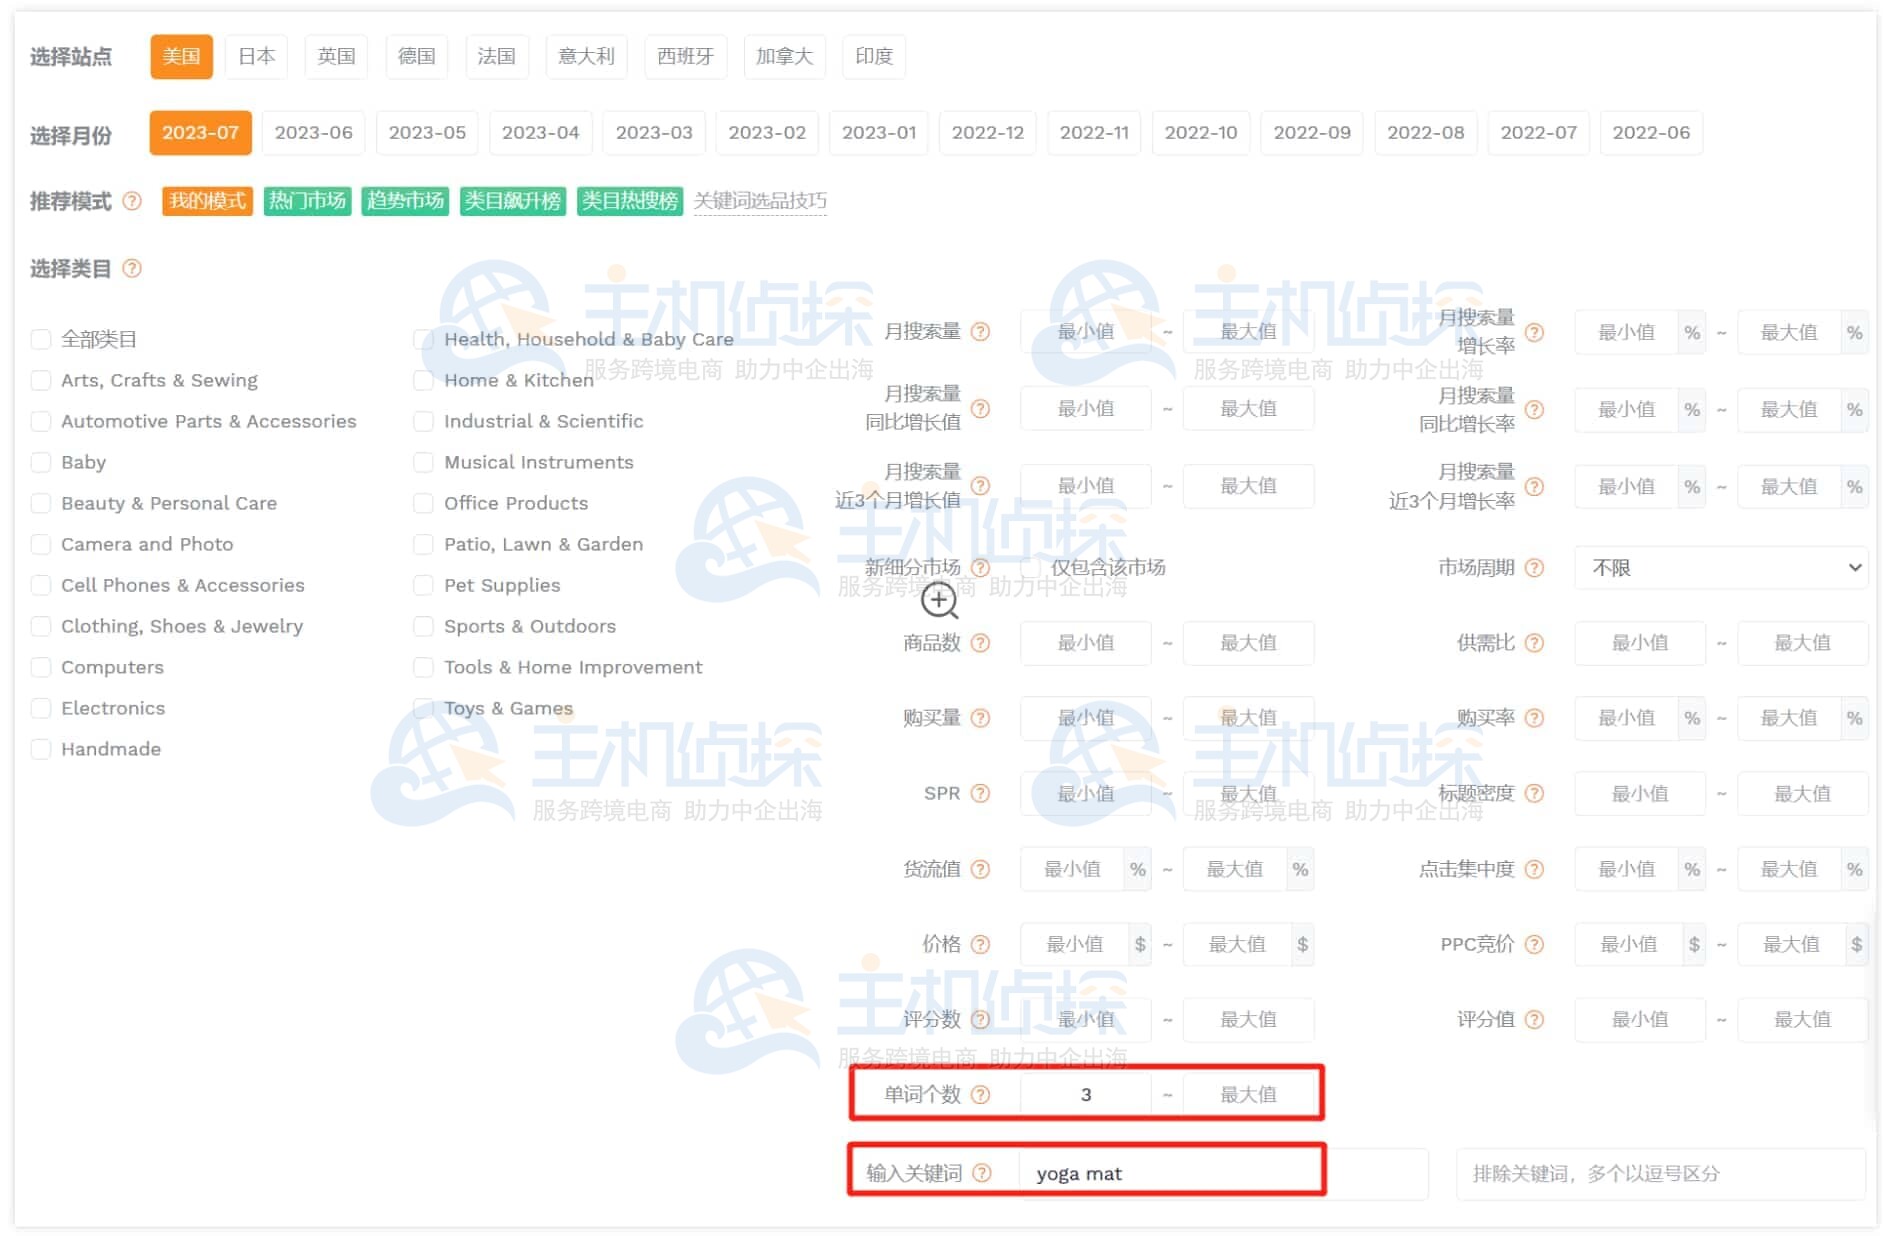Open the 市场周期 dropdown showing 不限
The width and height of the screenshot is (1890, 1242).
pos(1720,567)
